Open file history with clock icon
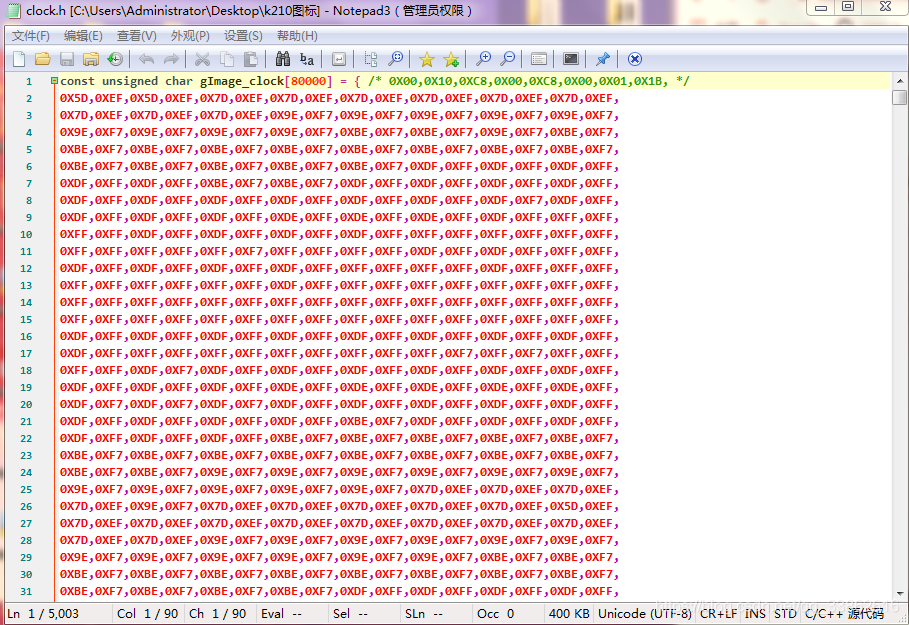 pyautogui.click(x=115, y=59)
